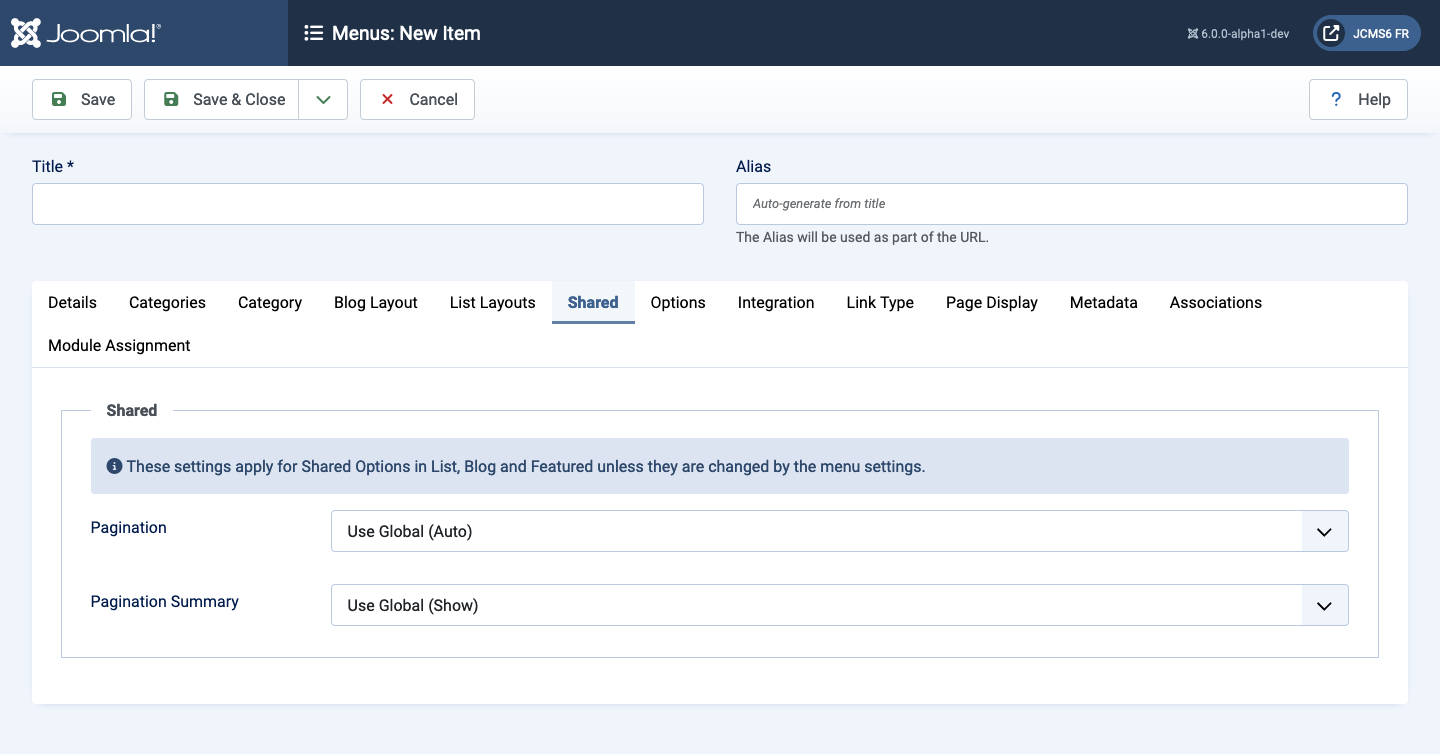This screenshot has width=1440, height=754.
Task: Open the Pagination dropdown
Action: (x=839, y=531)
